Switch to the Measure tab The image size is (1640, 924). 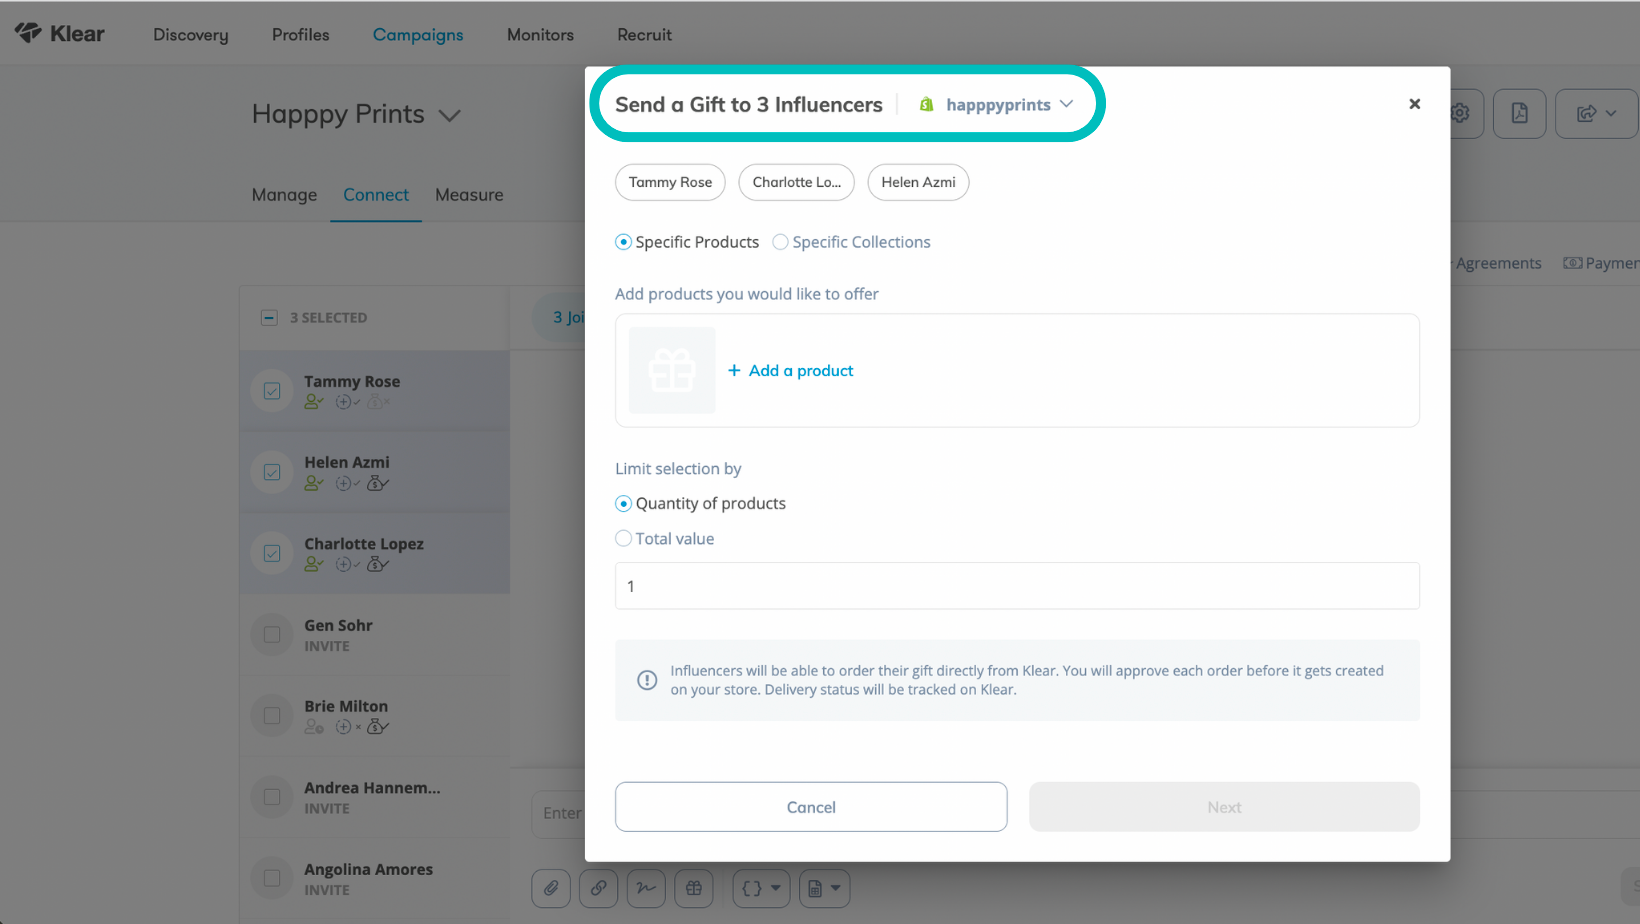tap(469, 195)
